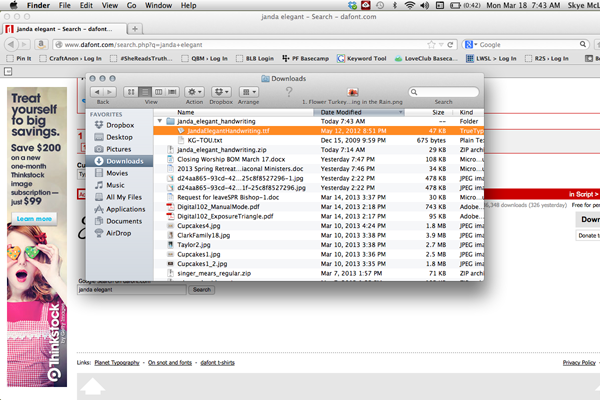Open On snot and fonts link
The width and height of the screenshot is (600, 400).
(x=170, y=362)
